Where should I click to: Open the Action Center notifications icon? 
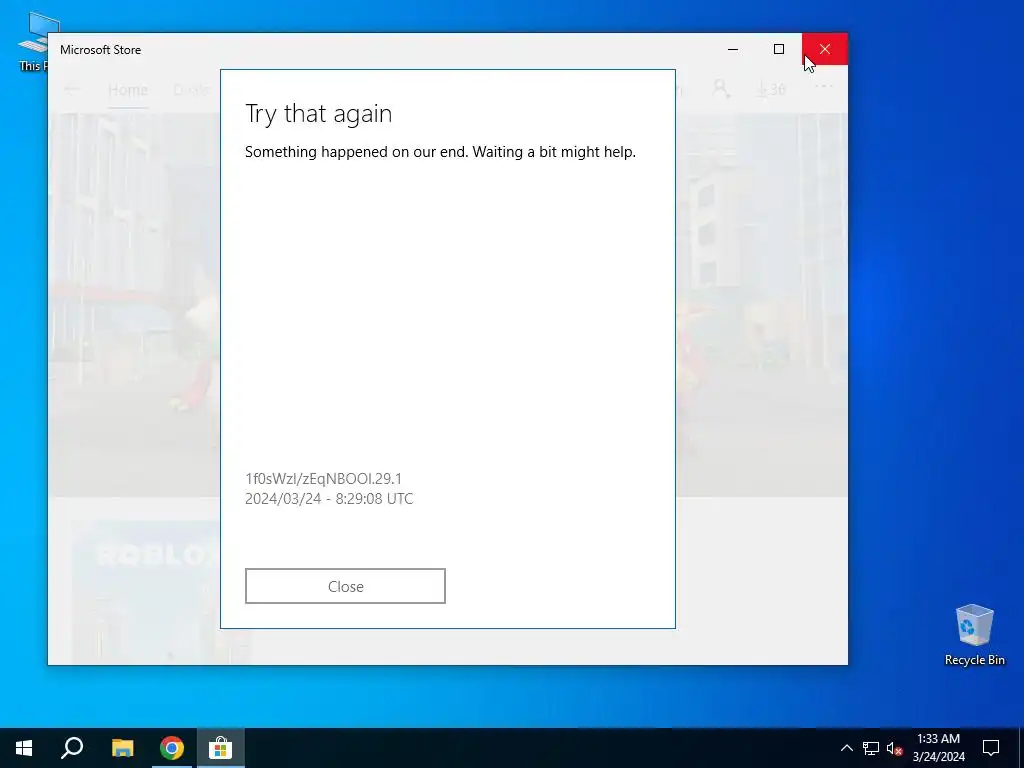pos(991,748)
